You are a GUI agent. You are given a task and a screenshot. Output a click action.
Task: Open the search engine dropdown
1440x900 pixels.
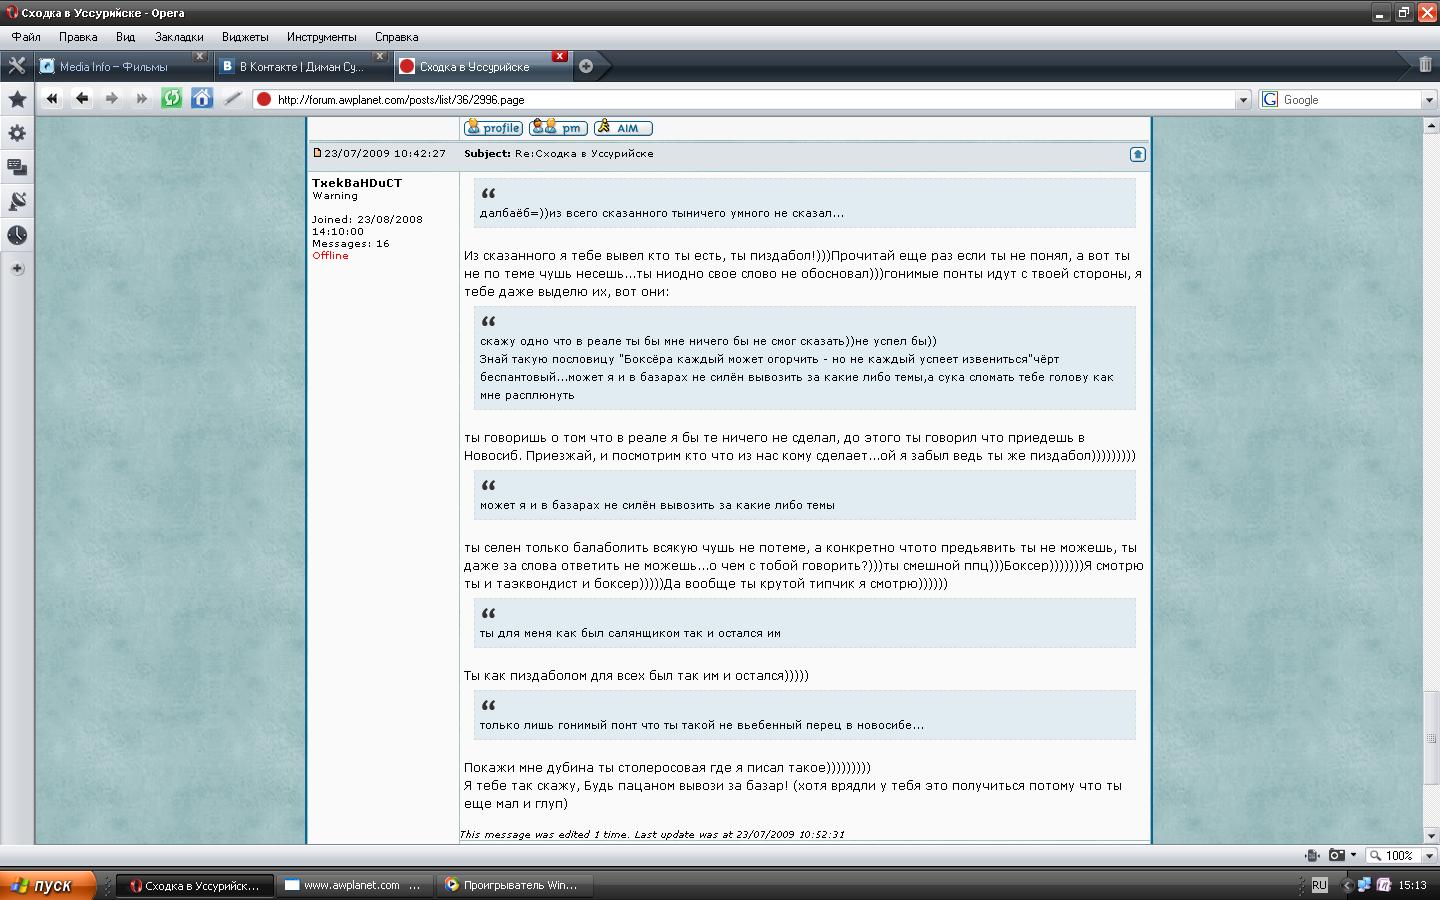pyautogui.click(x=1429, y=100)
